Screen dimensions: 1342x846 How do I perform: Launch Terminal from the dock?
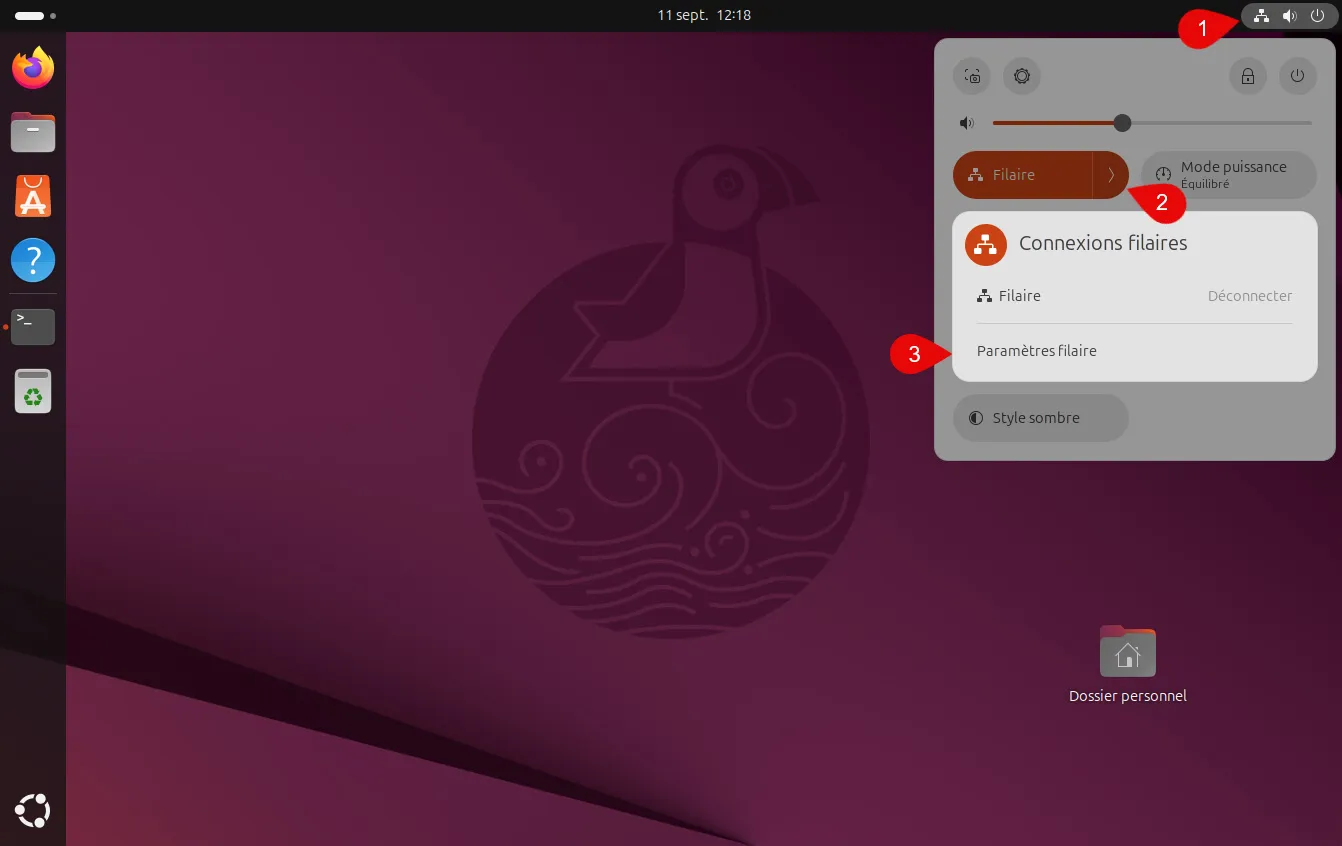tap(33, 326)
